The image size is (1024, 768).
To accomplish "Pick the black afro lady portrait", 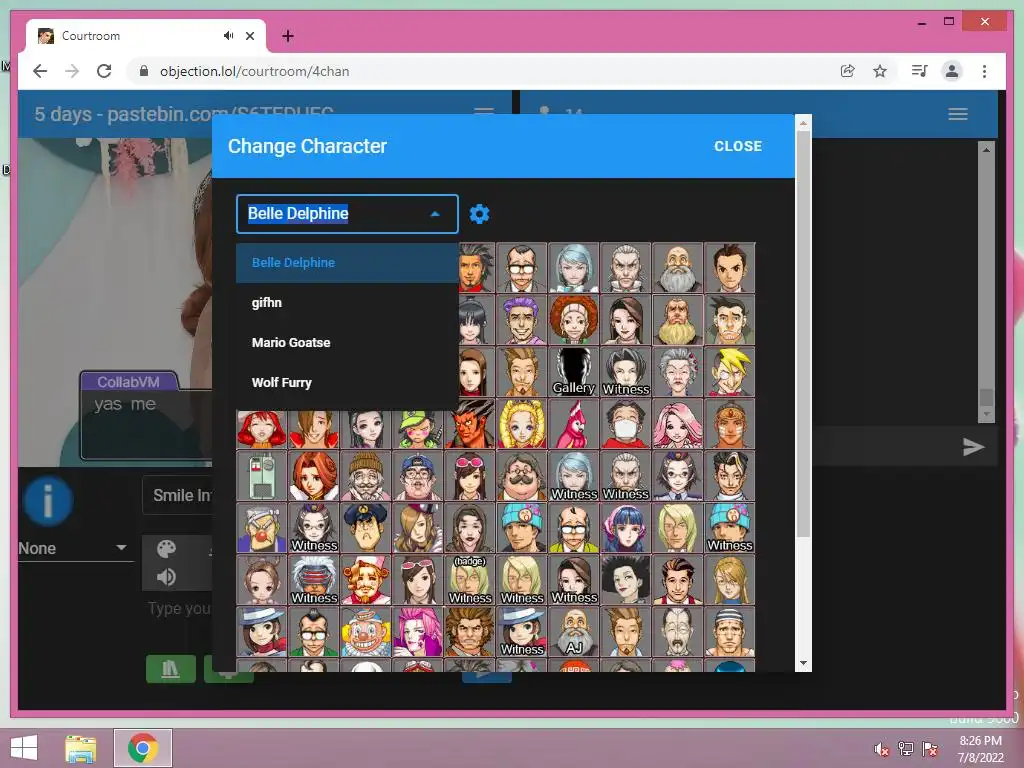I will 626,580.
